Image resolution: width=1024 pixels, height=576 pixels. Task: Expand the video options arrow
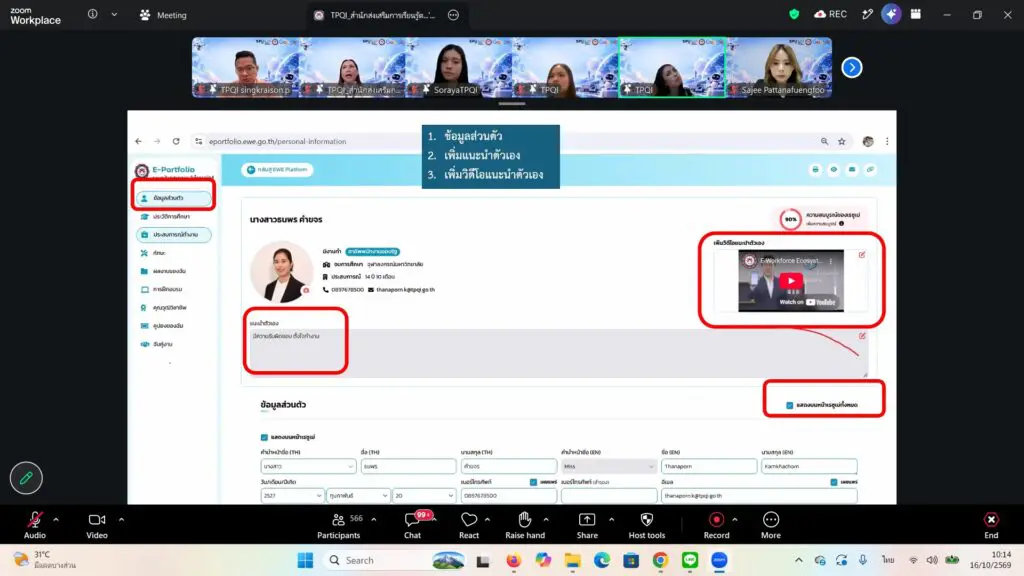[121, 520]
